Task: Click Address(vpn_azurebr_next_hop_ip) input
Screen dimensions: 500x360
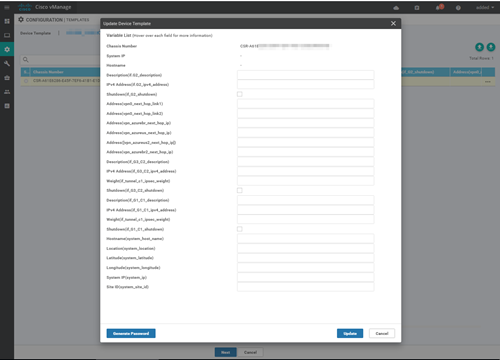Action: click(306, 123)
